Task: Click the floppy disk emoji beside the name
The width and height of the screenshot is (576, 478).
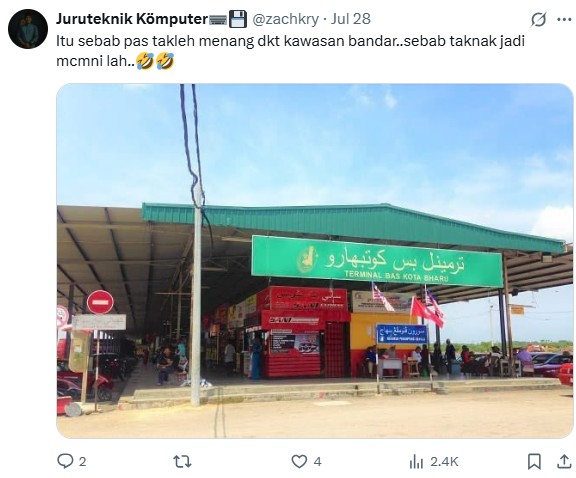Action: pyautogui.click(x=238, y=19)
